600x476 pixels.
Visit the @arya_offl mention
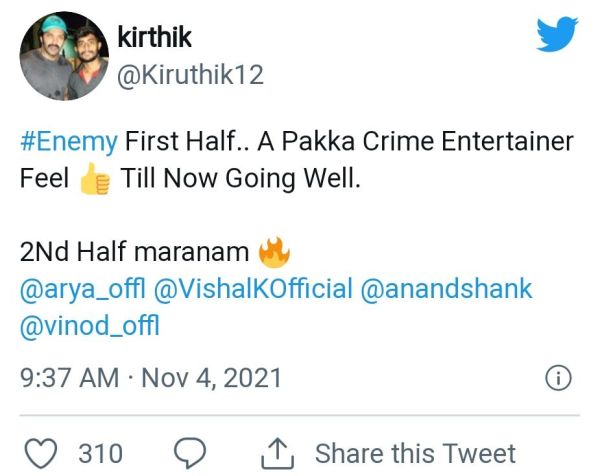83,289
